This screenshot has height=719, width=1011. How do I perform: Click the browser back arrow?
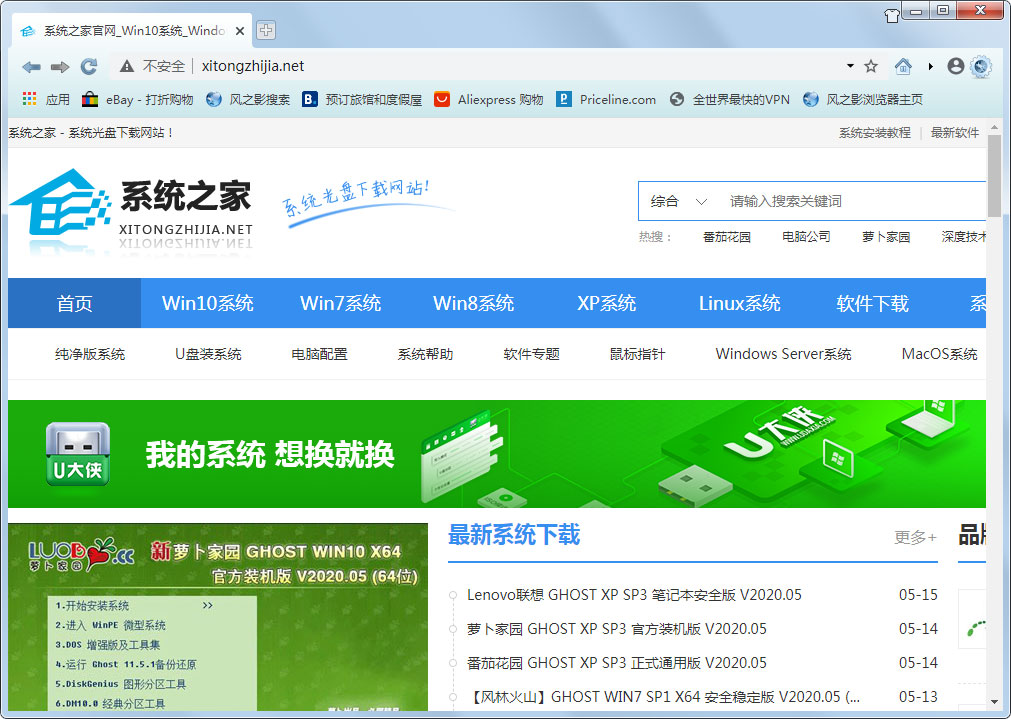(x=31, y=66)
